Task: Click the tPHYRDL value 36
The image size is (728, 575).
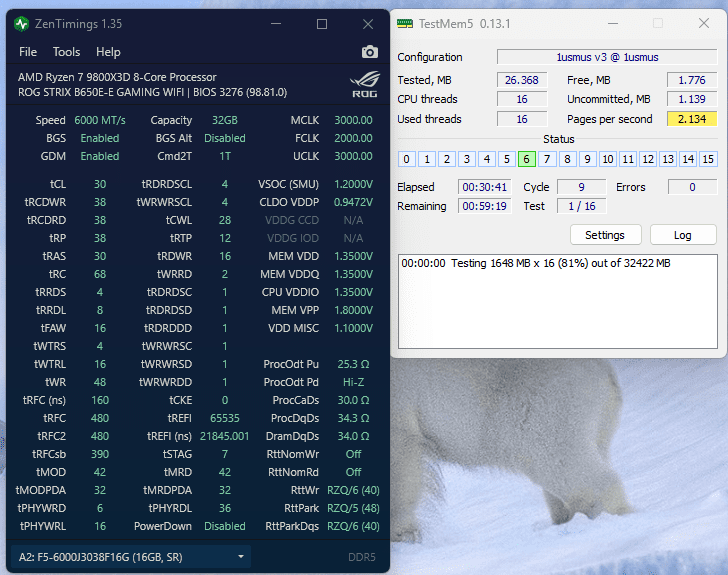Action: click(225, 508)
